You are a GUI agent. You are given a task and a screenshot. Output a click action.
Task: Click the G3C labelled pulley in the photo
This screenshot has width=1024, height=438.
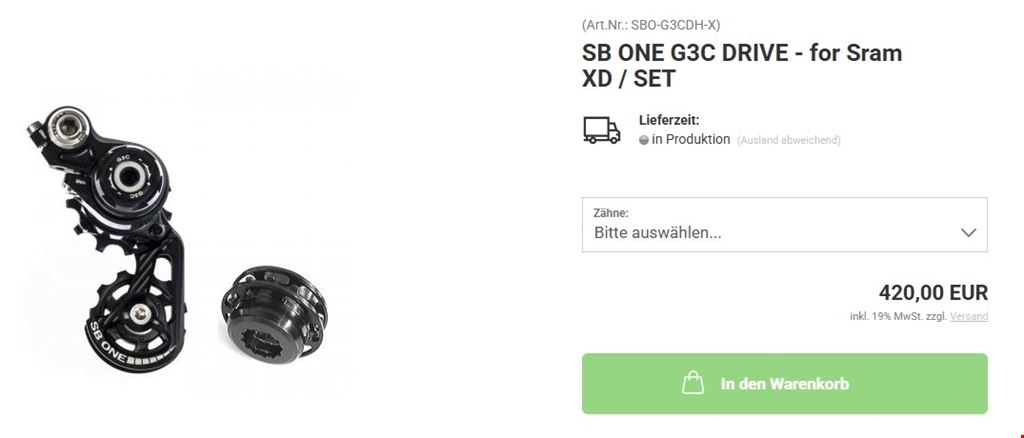click(129, 177)
